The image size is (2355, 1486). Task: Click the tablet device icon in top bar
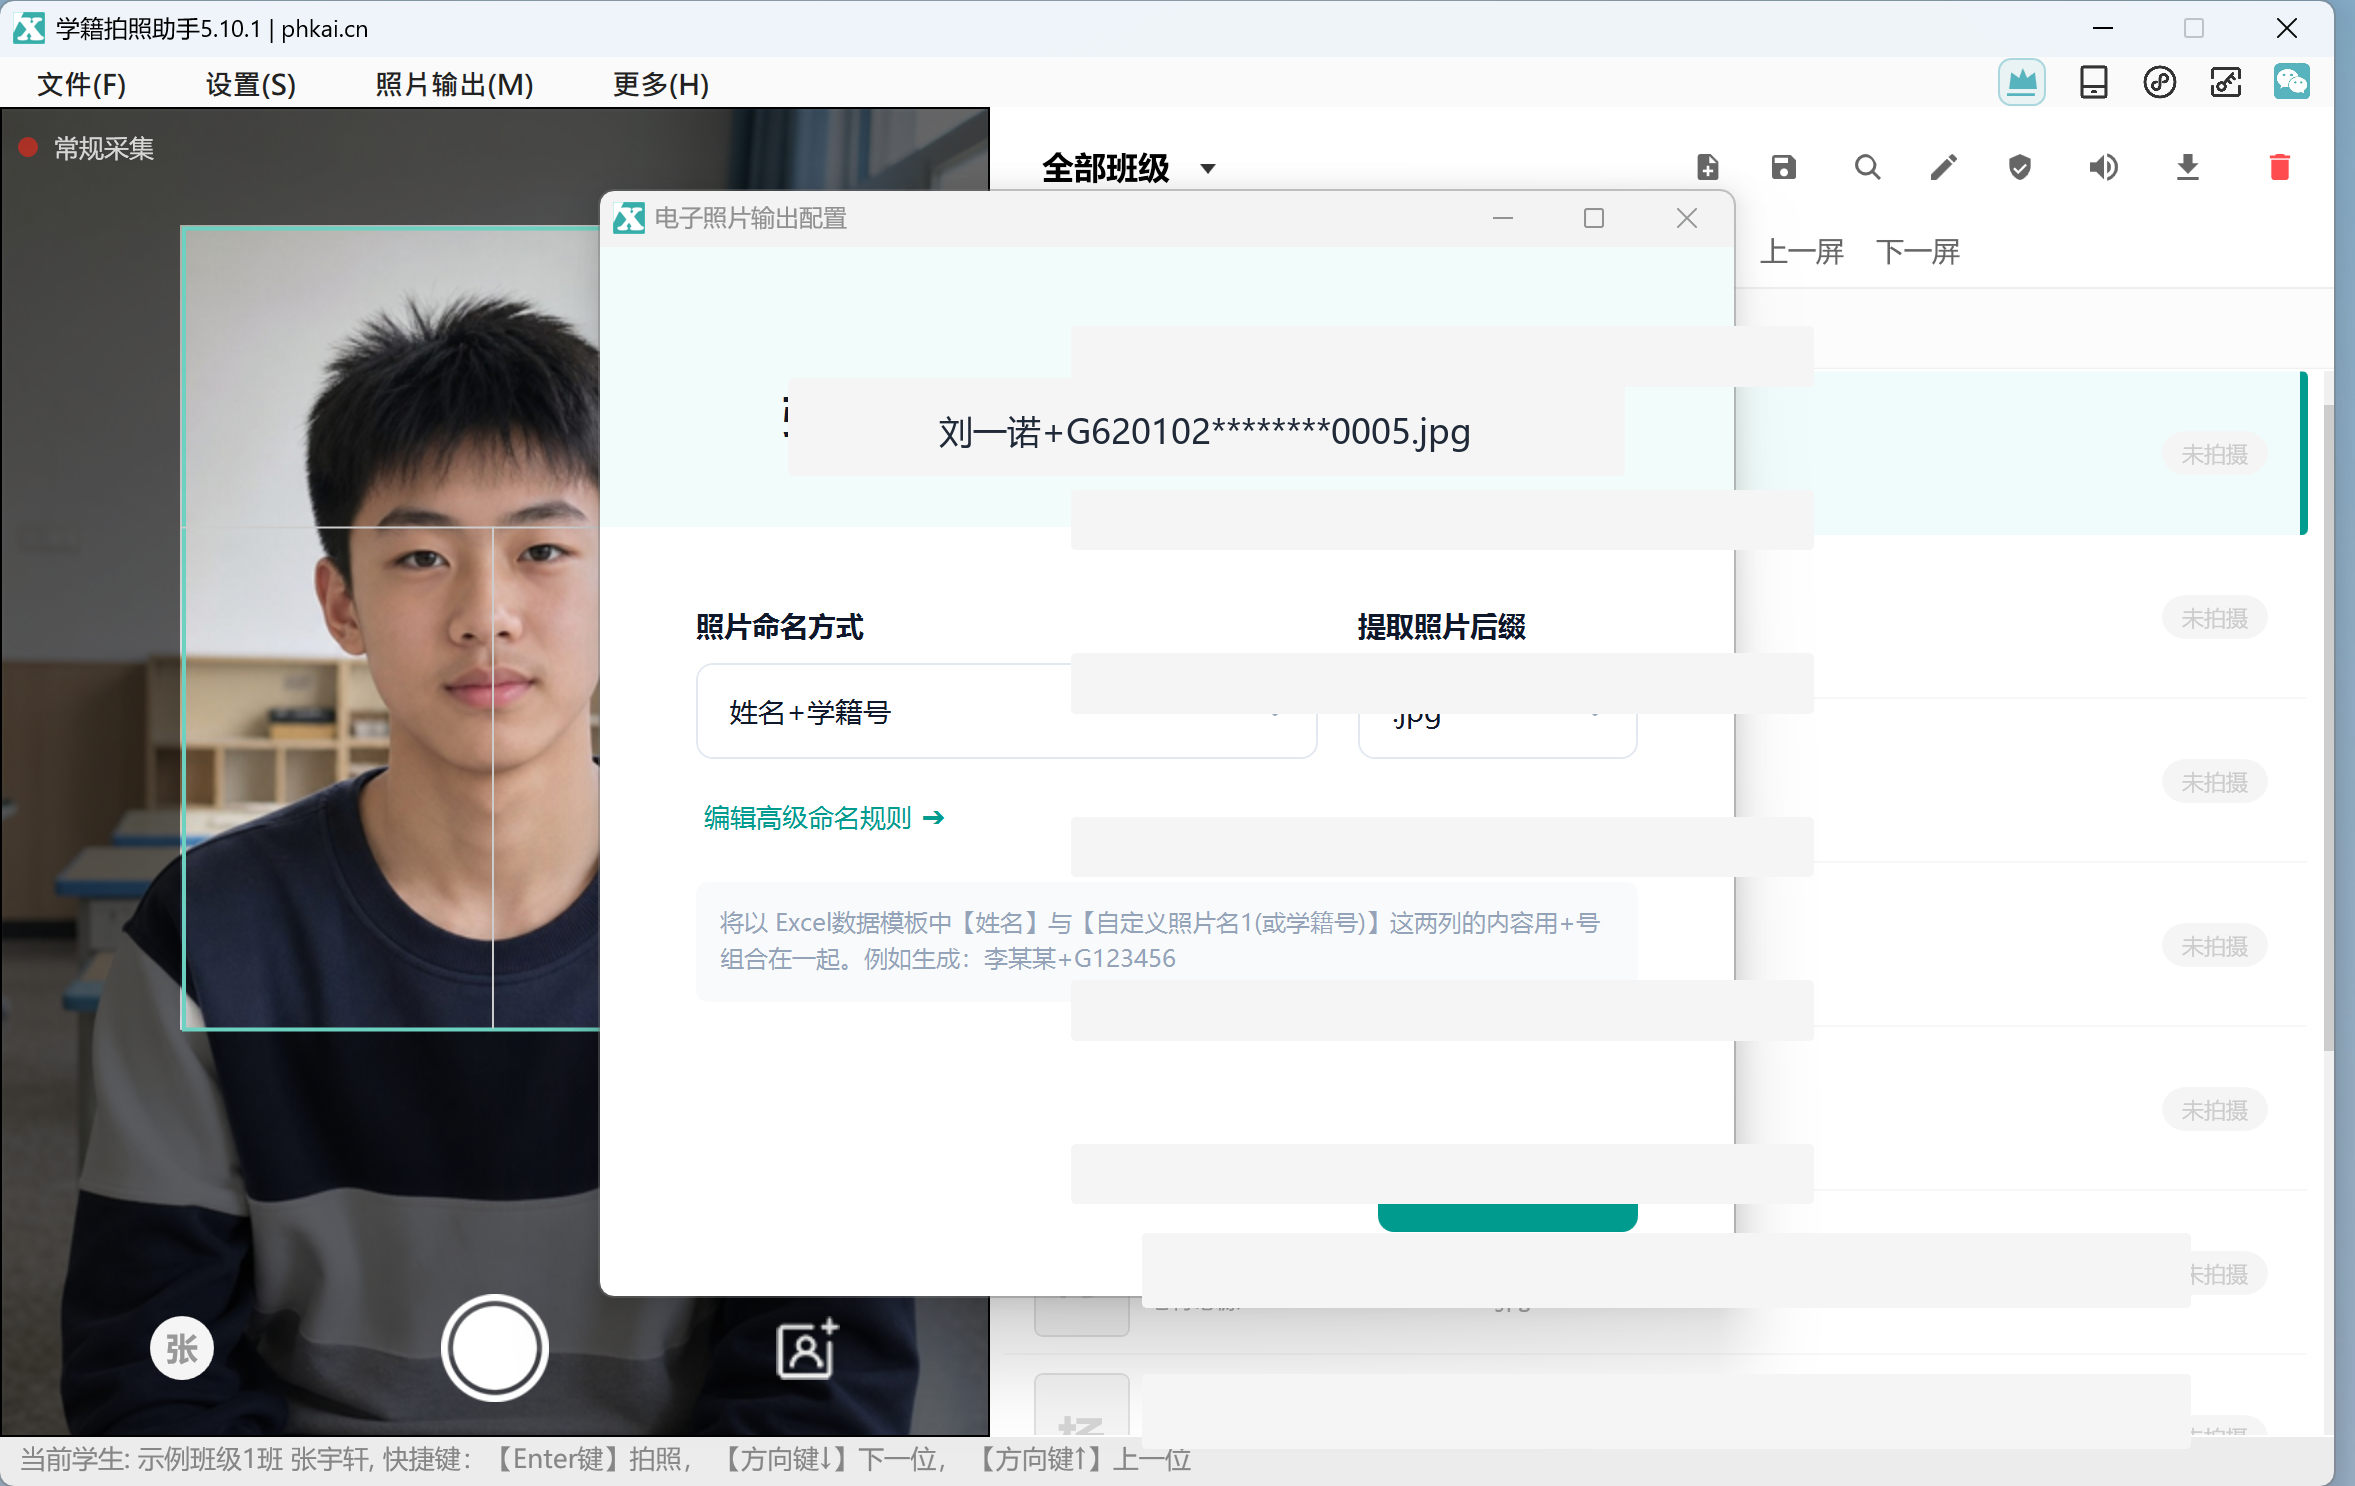[x=2093, y=82]
